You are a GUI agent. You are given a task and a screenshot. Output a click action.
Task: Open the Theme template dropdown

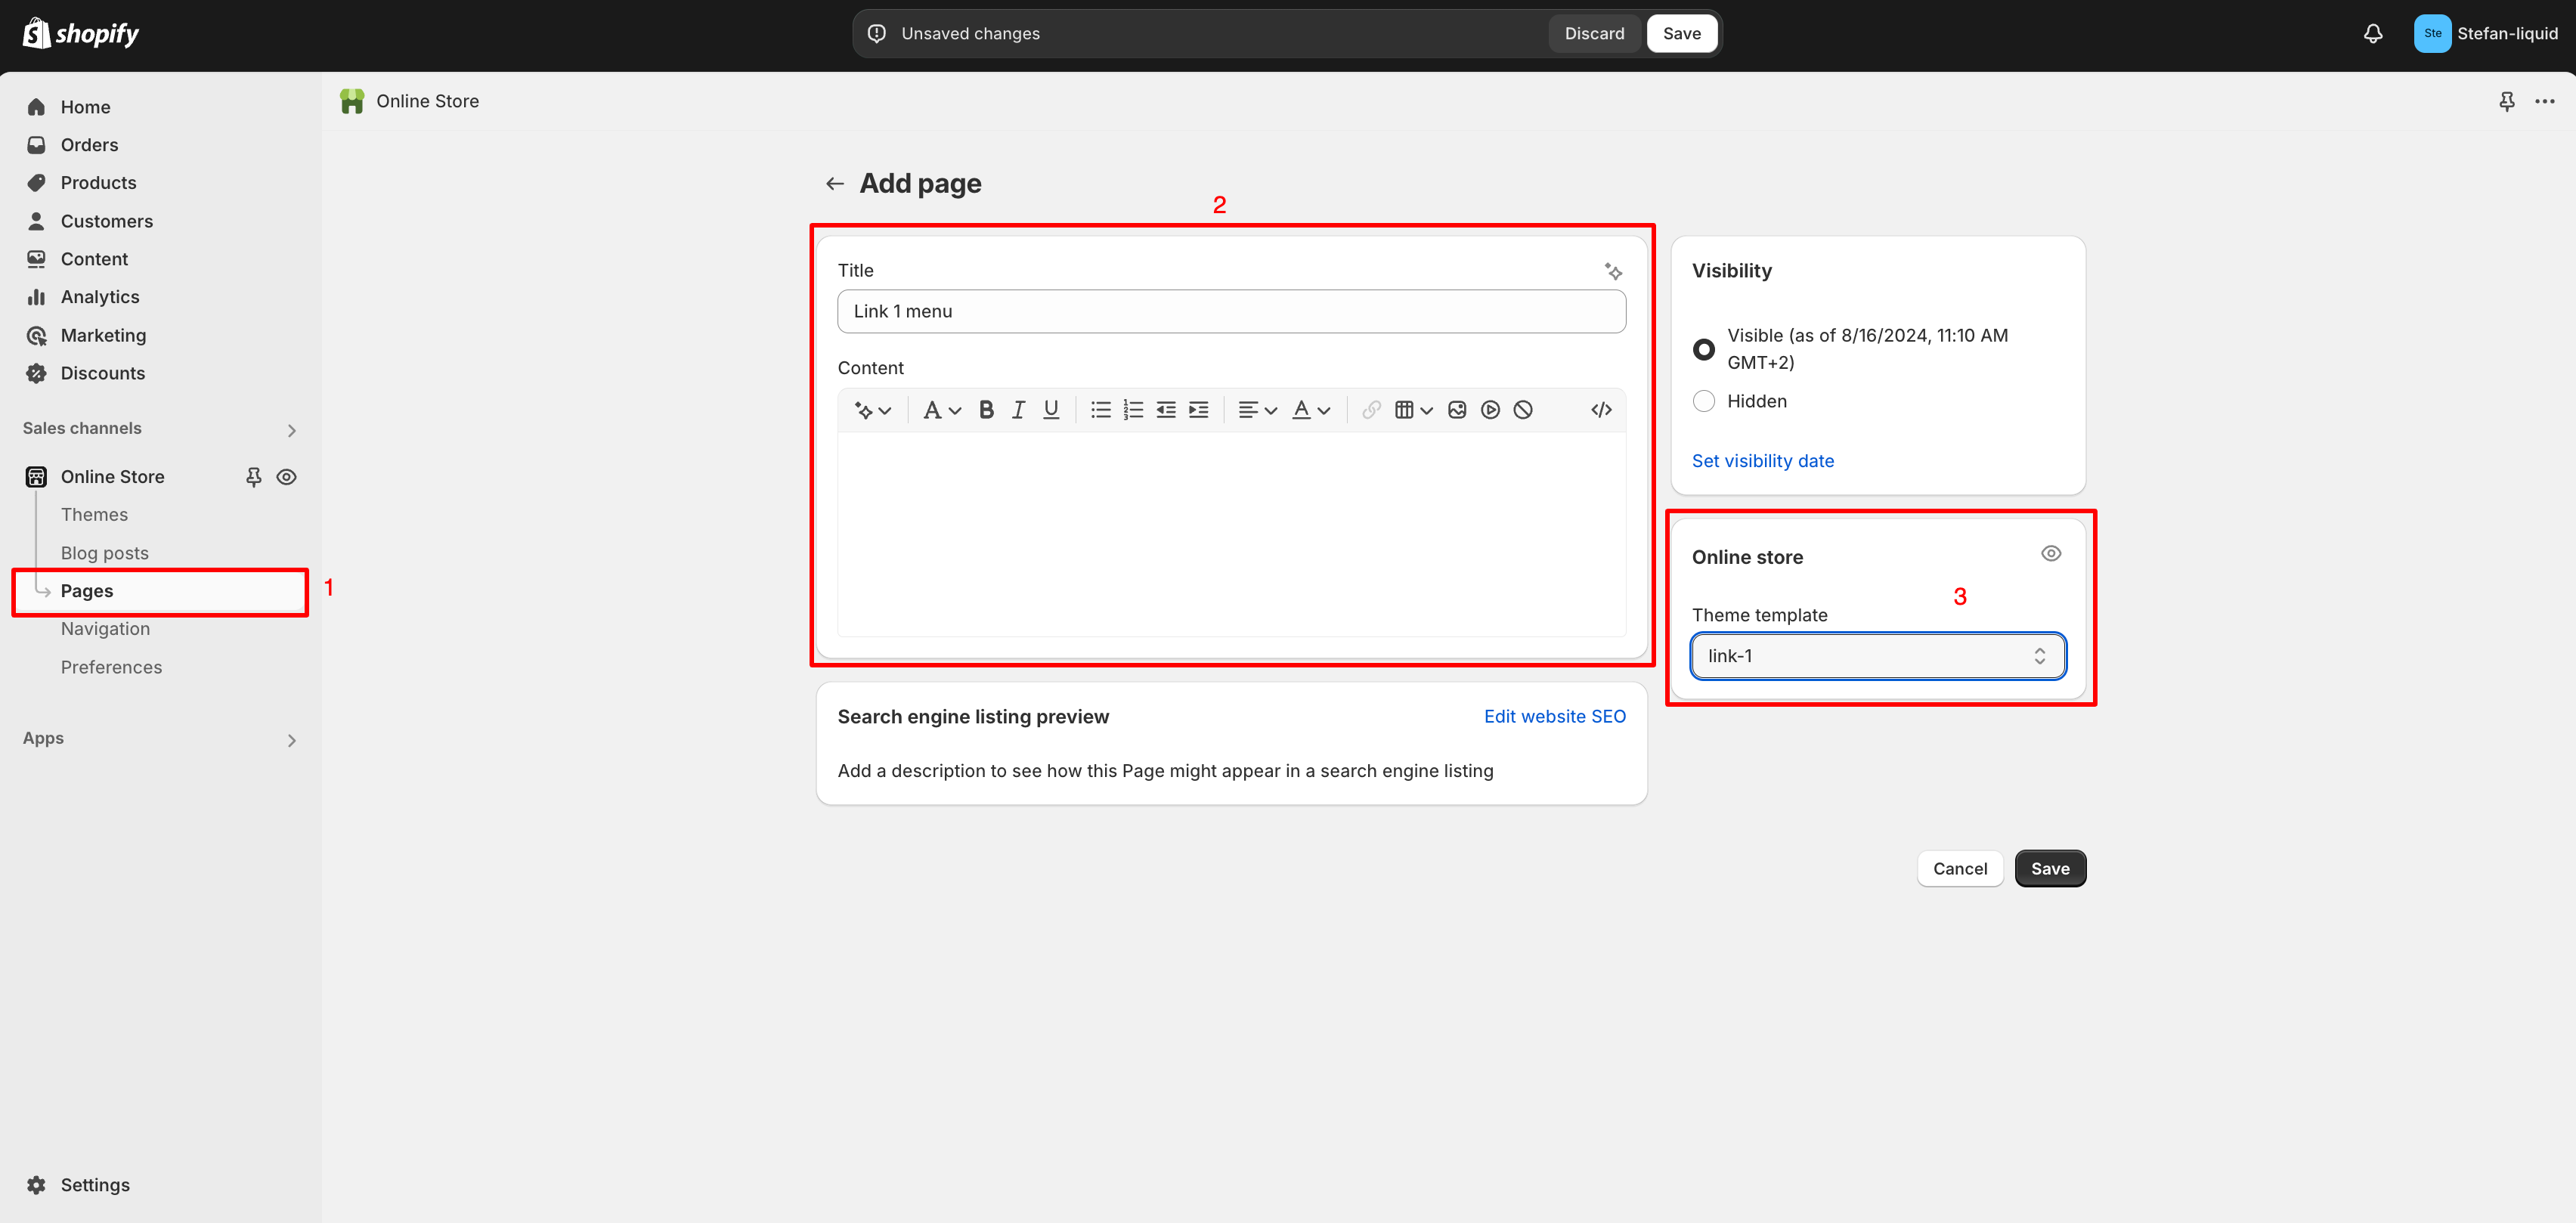(1877, 656)
